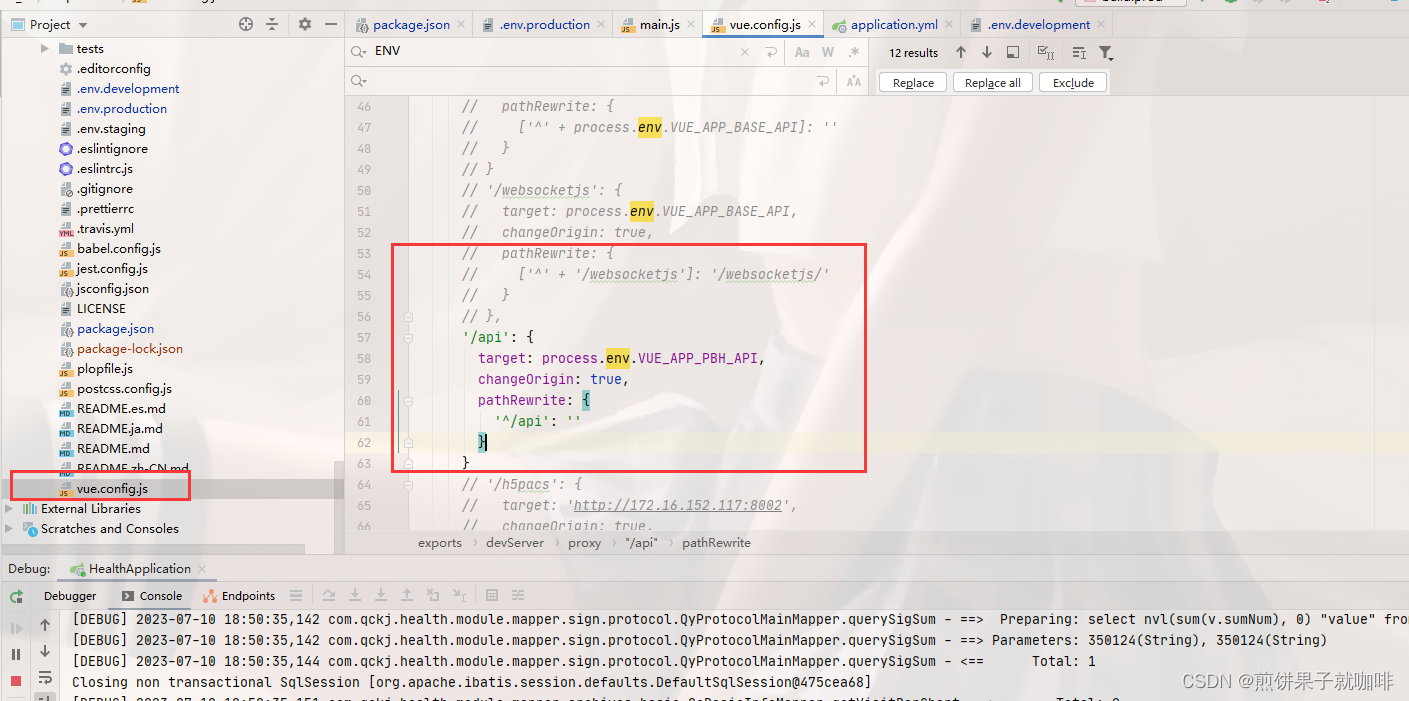Expand External Libraries node
Viewport: 1409px width, 701px height.
(x=10, y=508)
